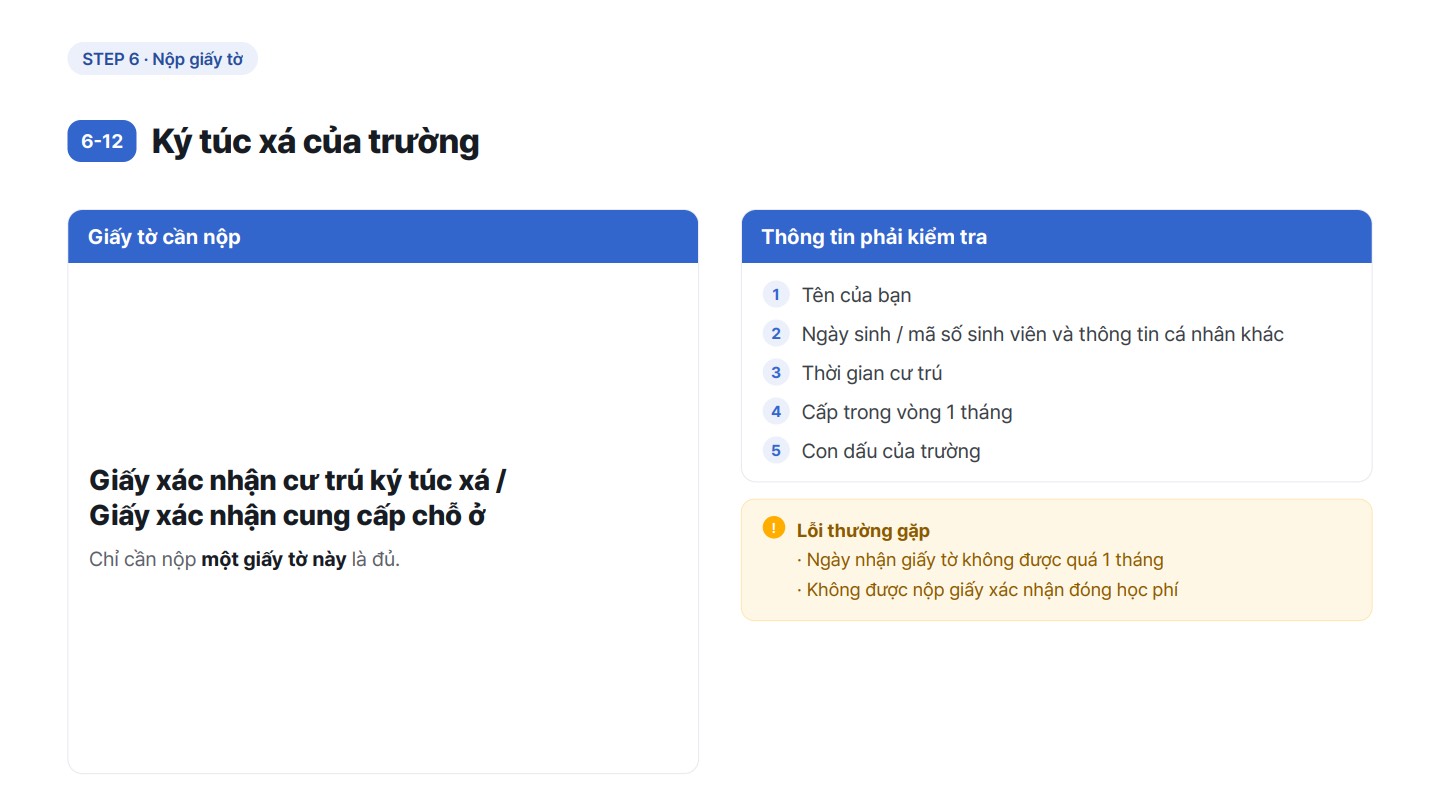Click the Con dấu của trường item
Image resolution: width=1440 pixels, height=810 pixels.
tap(891, 451)
